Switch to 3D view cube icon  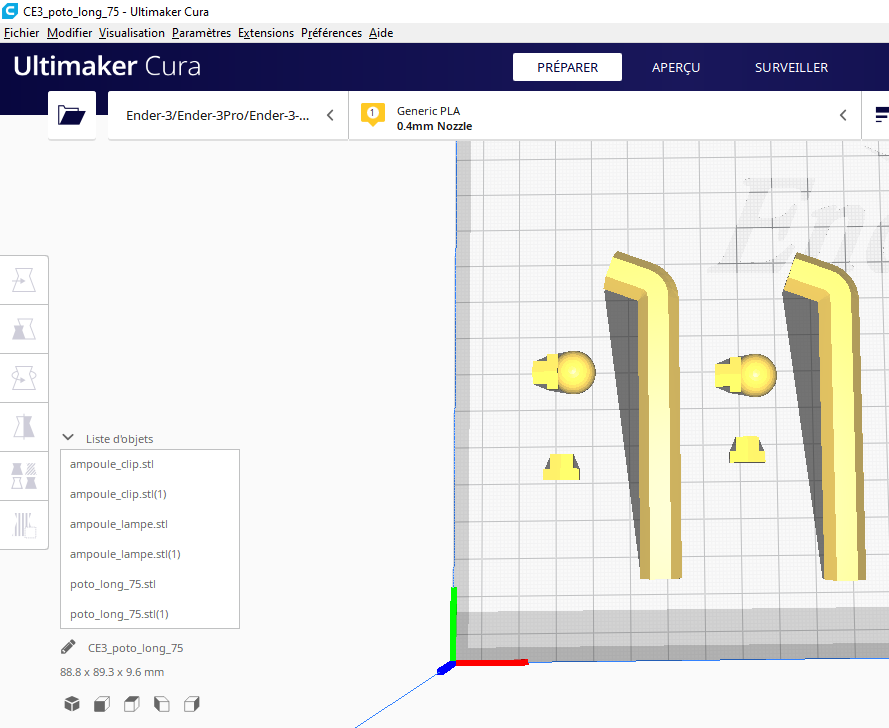(x=72, y=704)
